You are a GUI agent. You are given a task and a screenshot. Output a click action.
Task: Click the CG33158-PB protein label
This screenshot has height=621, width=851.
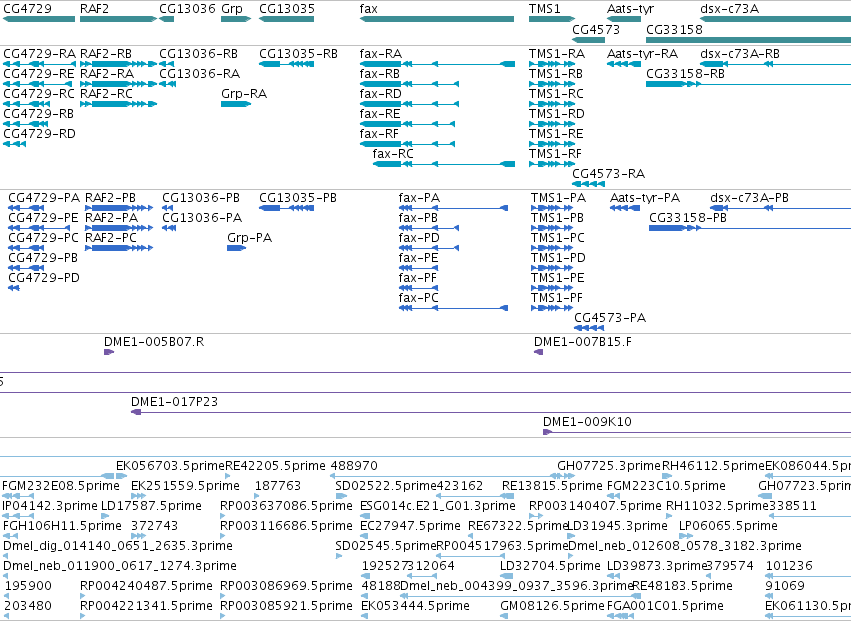(x=688, y=218)
